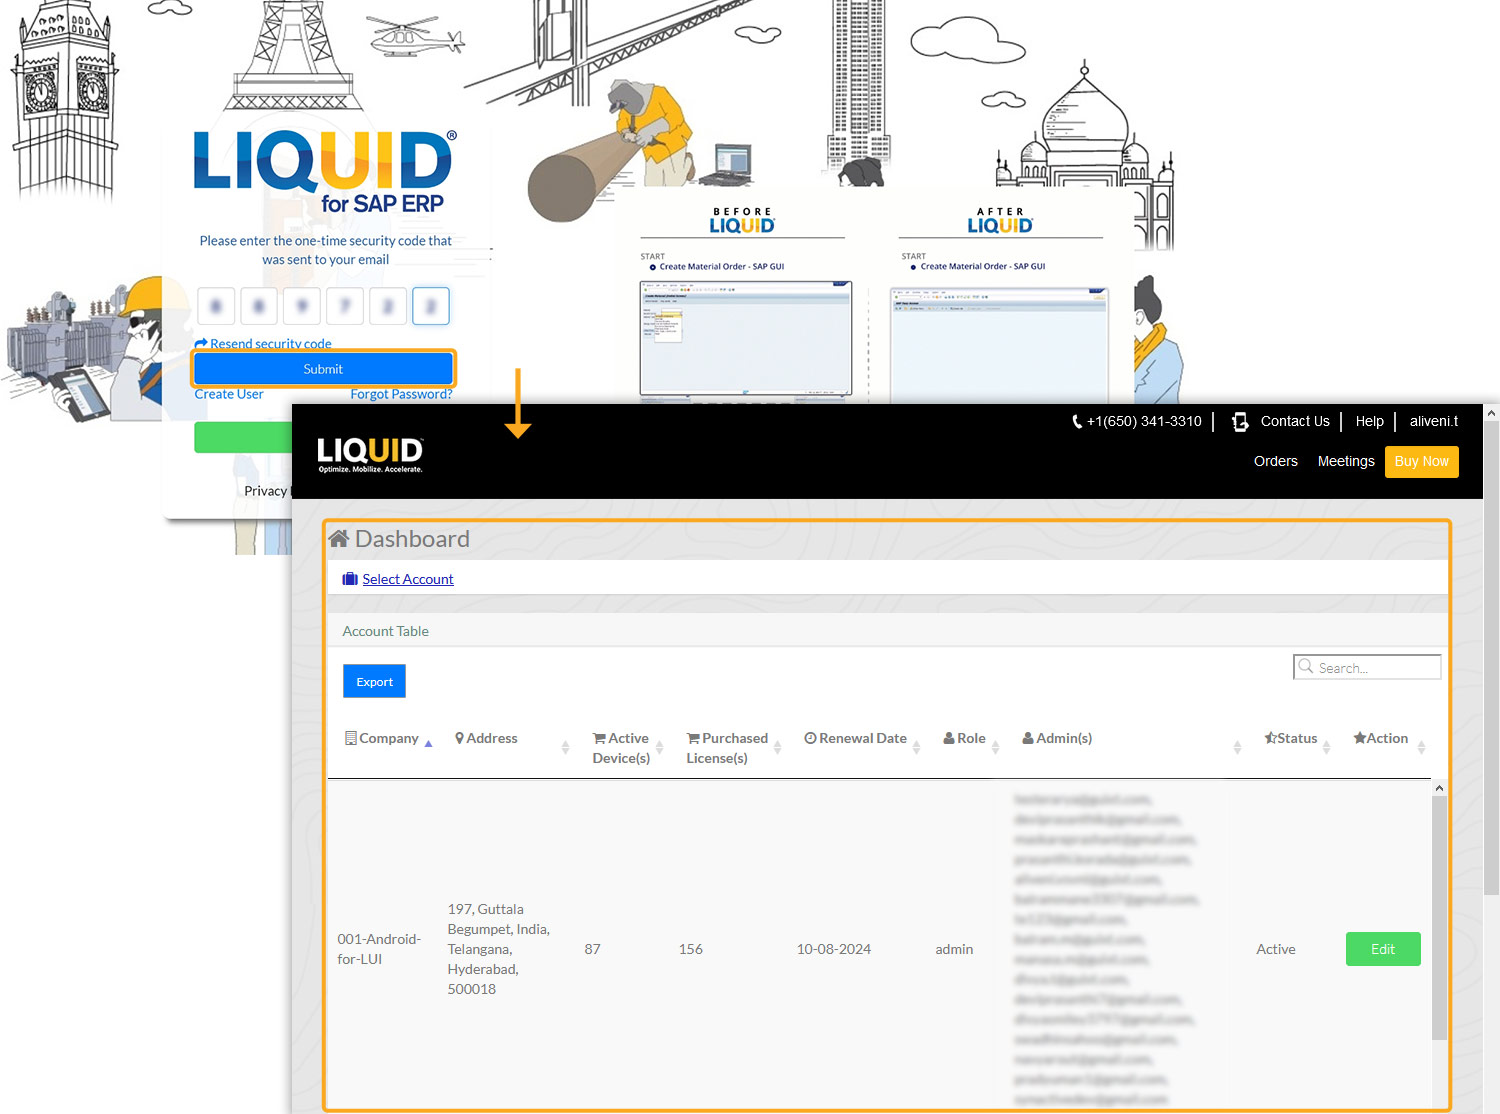The image size is (1500, 1114).
Task: Click the Liquid for SAP ERP logo
Action: (324, 171)
